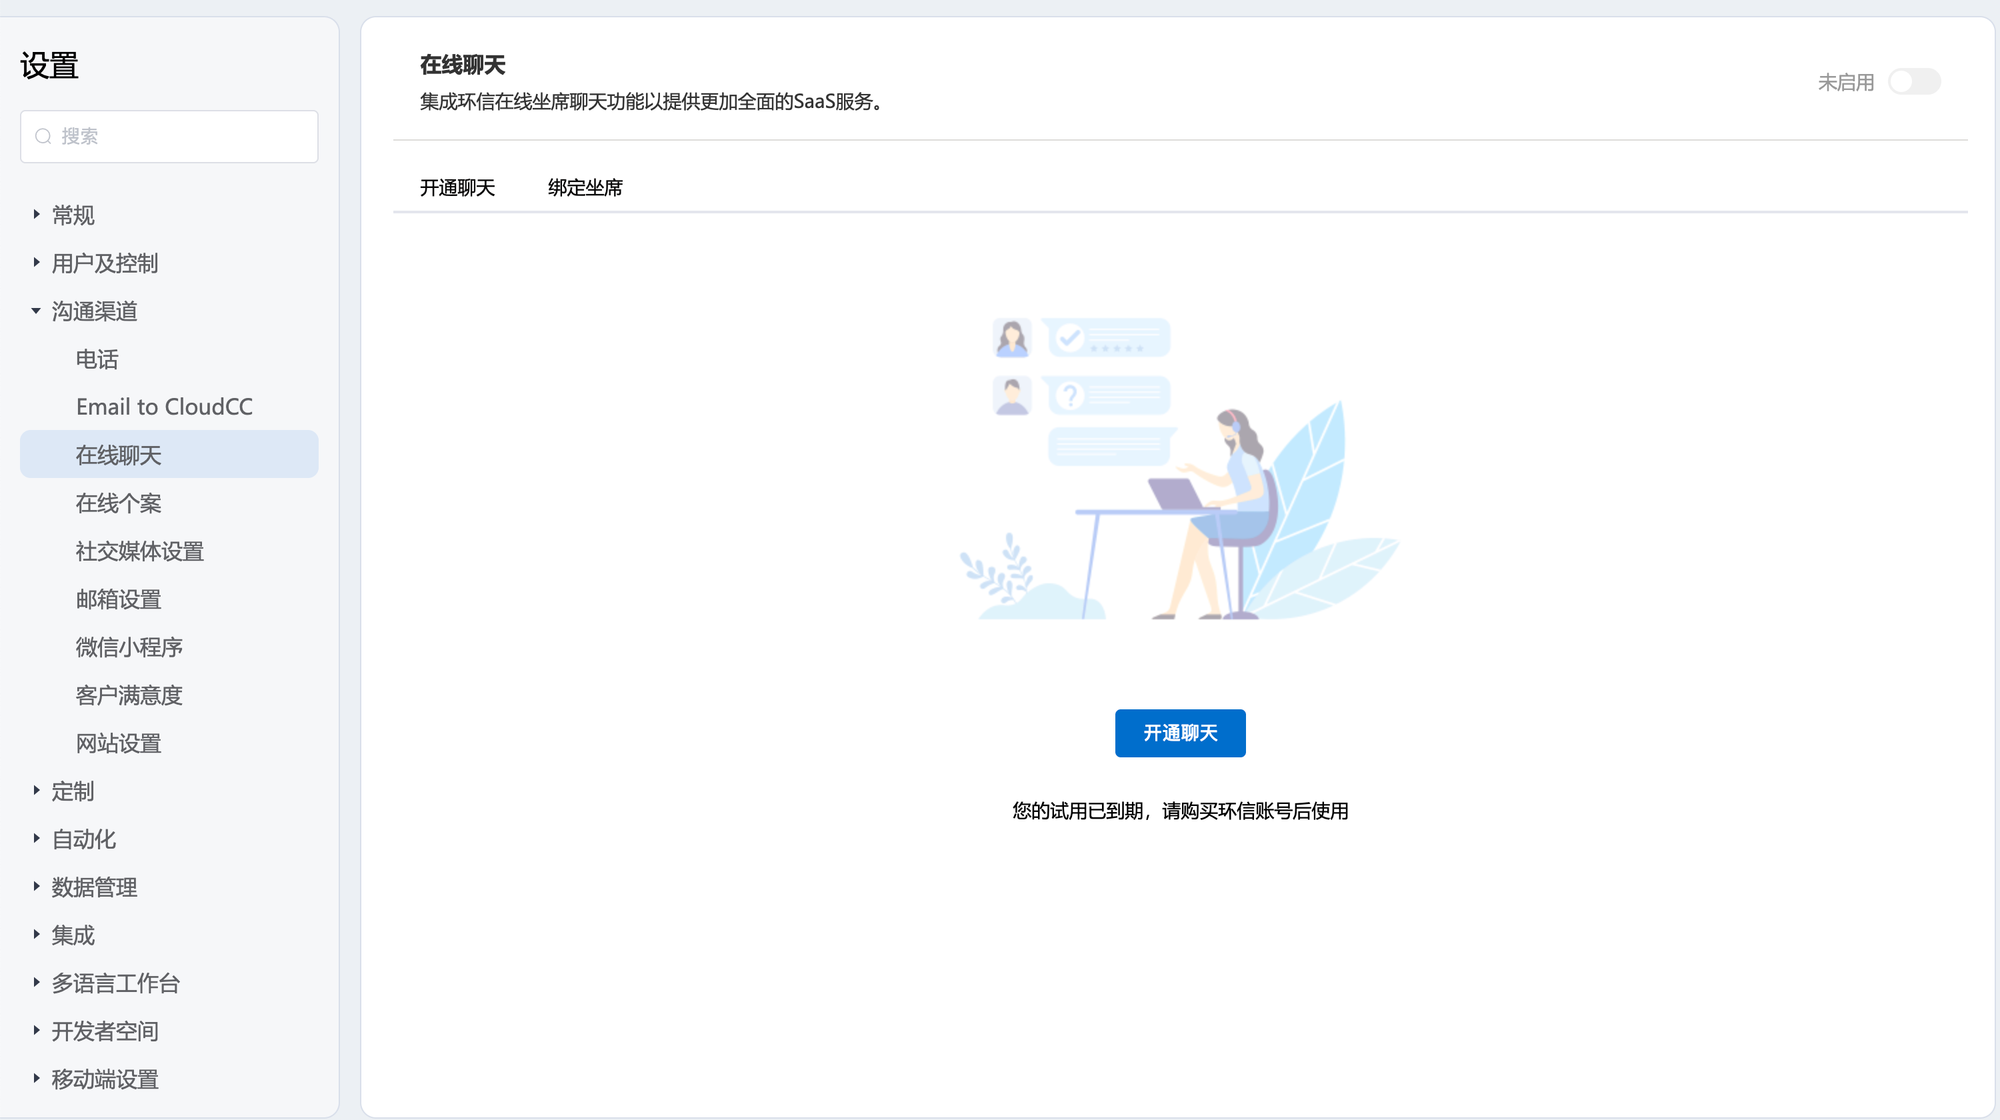
Task: Go to 客户满意度 settings
Action: 129,695
